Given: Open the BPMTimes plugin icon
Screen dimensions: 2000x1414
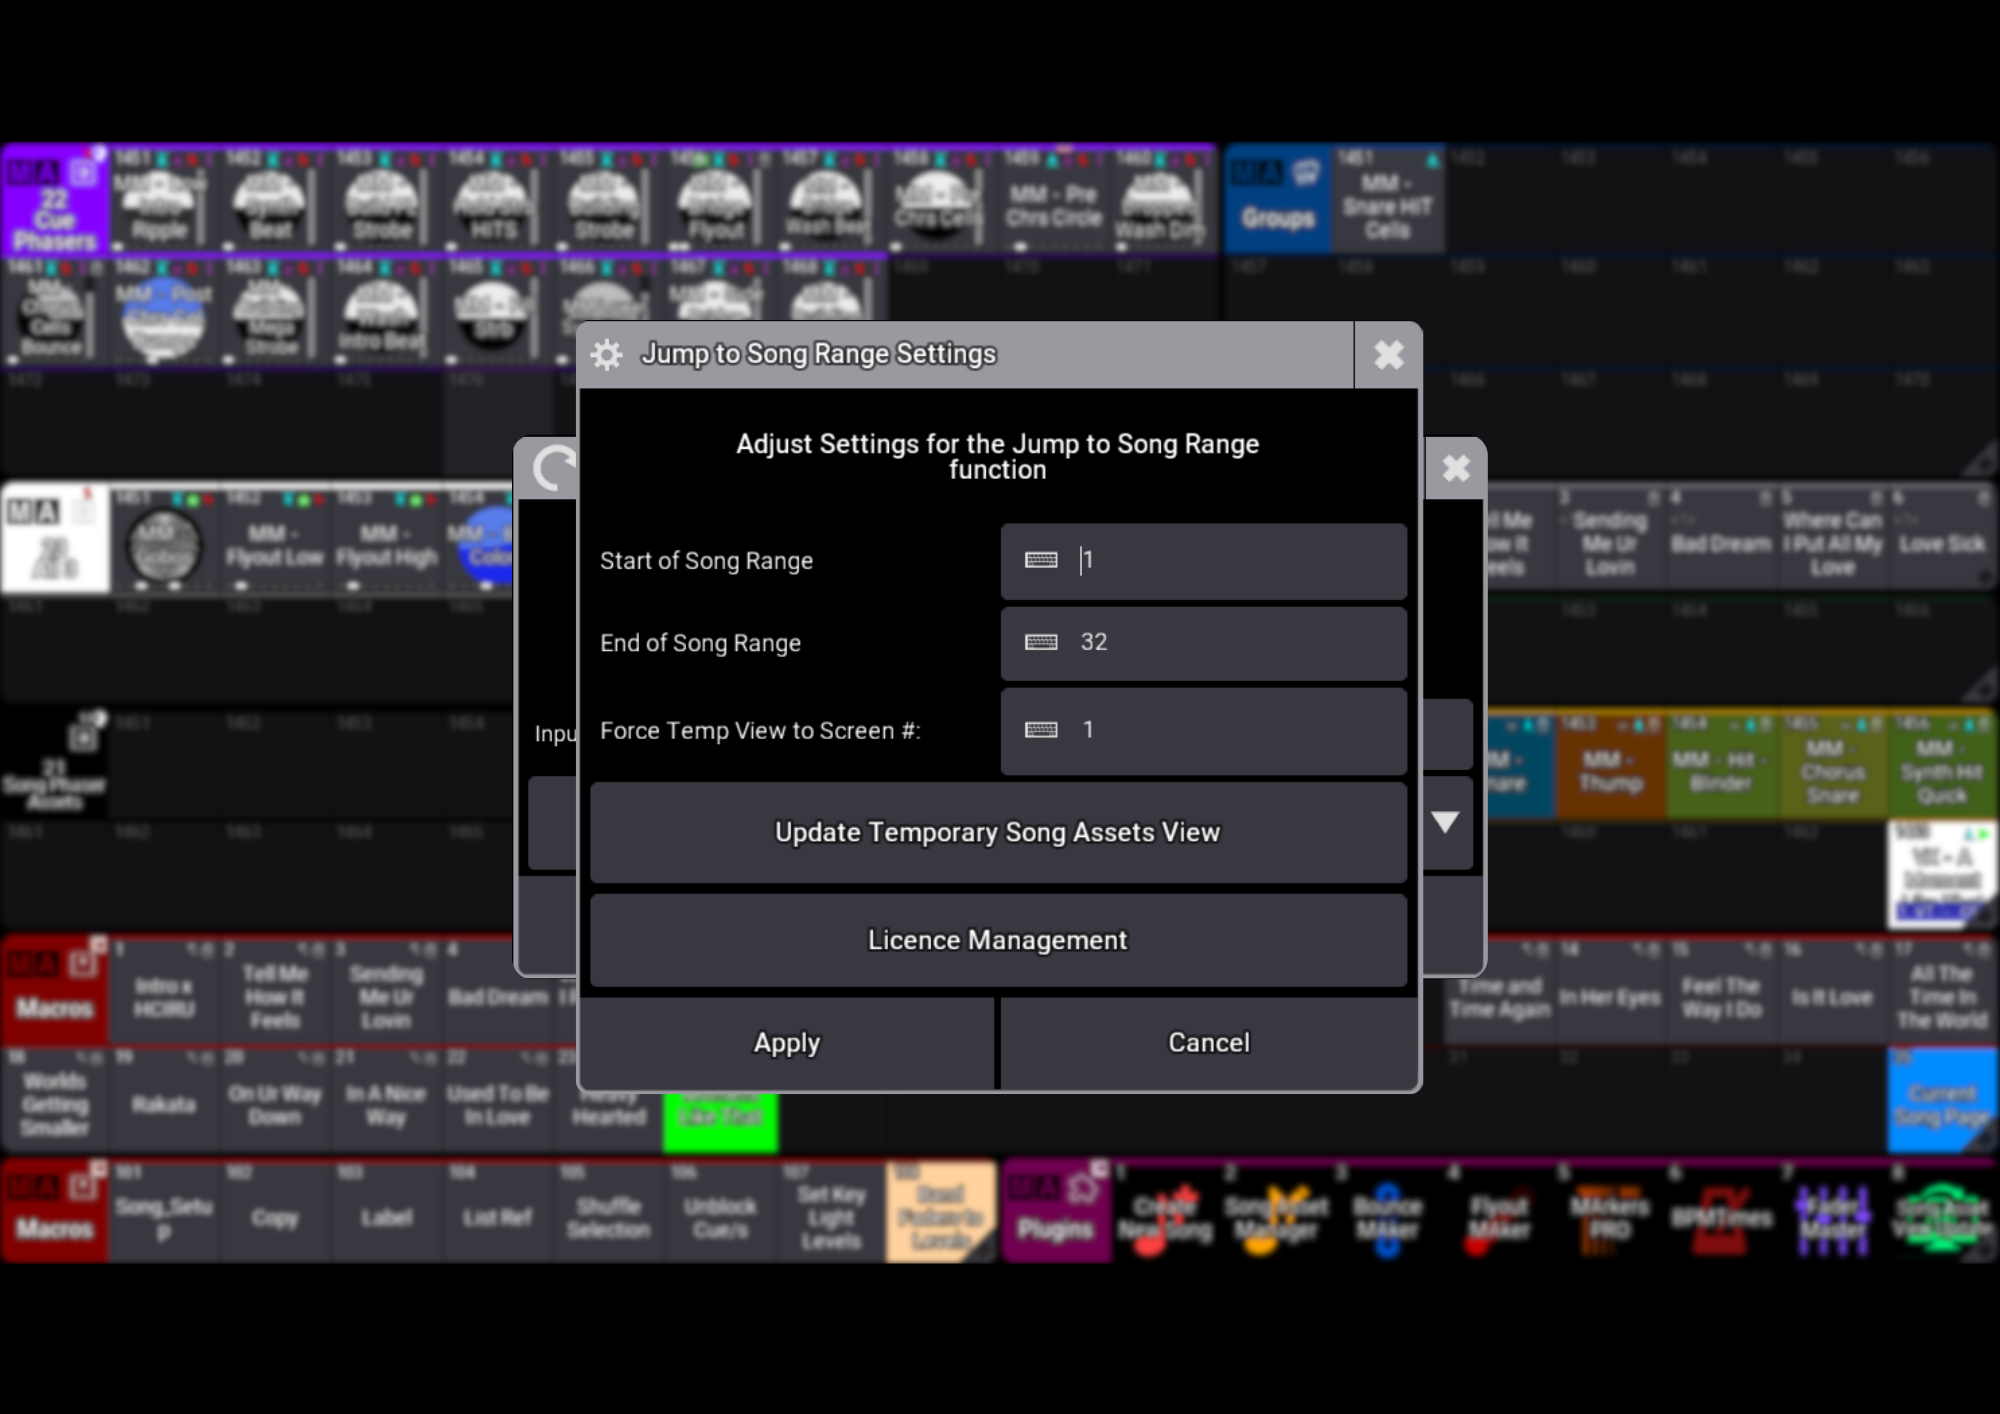Looking at the screenshot, I should (x=1720, y=1213).
